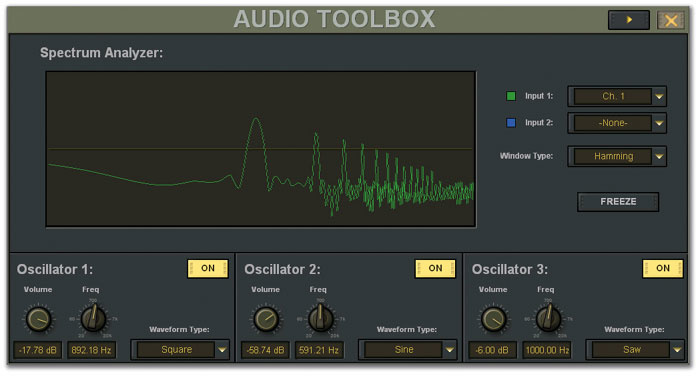Screen dimensions: 700x376
Task: Click Oscillator 1 Volume knob
Action: [x=39, y=319]
